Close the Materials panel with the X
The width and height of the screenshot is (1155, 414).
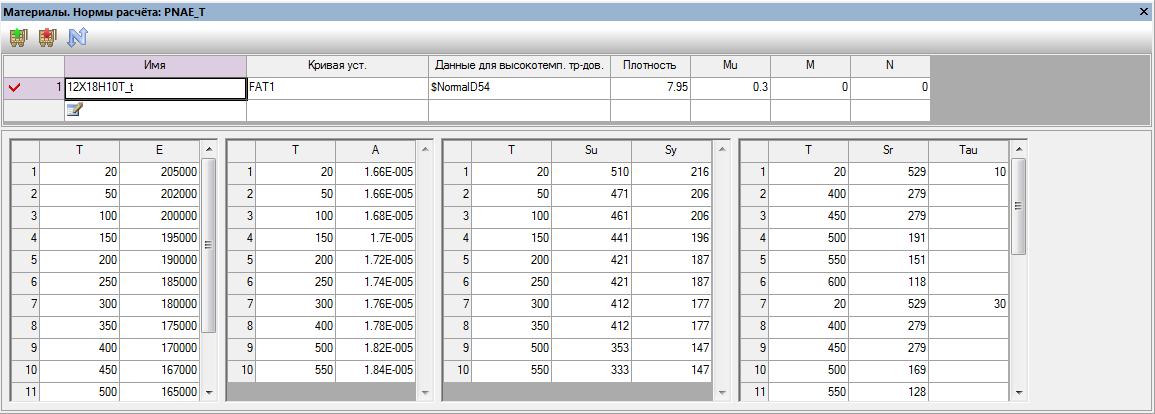coord(1144,10)
